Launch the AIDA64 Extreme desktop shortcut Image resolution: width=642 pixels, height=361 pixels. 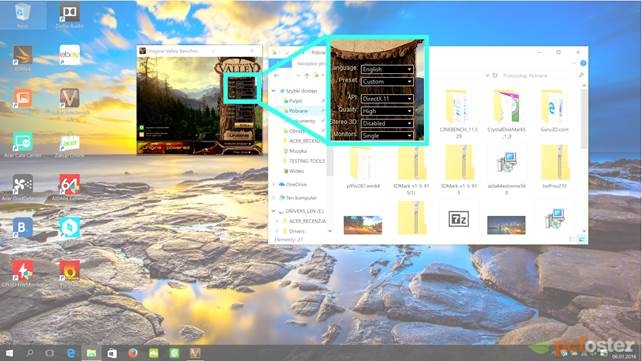point(69,187)
